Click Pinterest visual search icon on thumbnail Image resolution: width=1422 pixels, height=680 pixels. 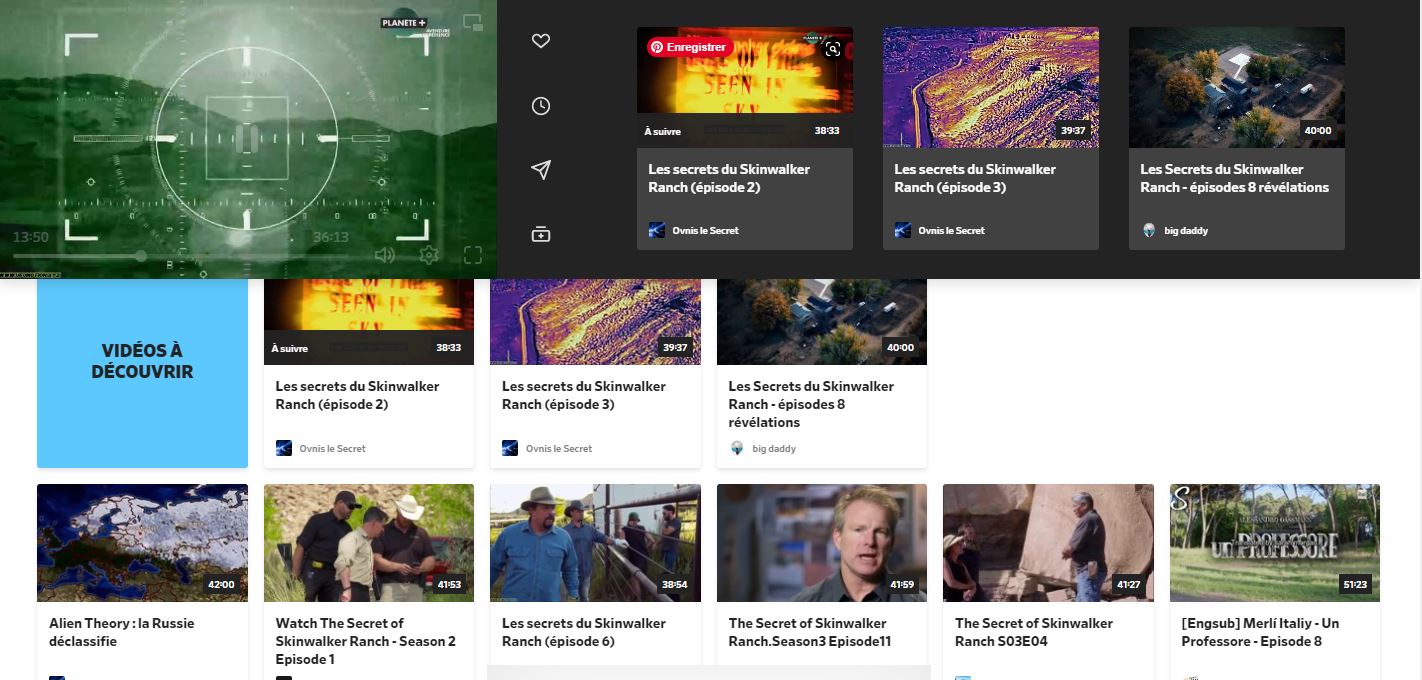[832, 48]
